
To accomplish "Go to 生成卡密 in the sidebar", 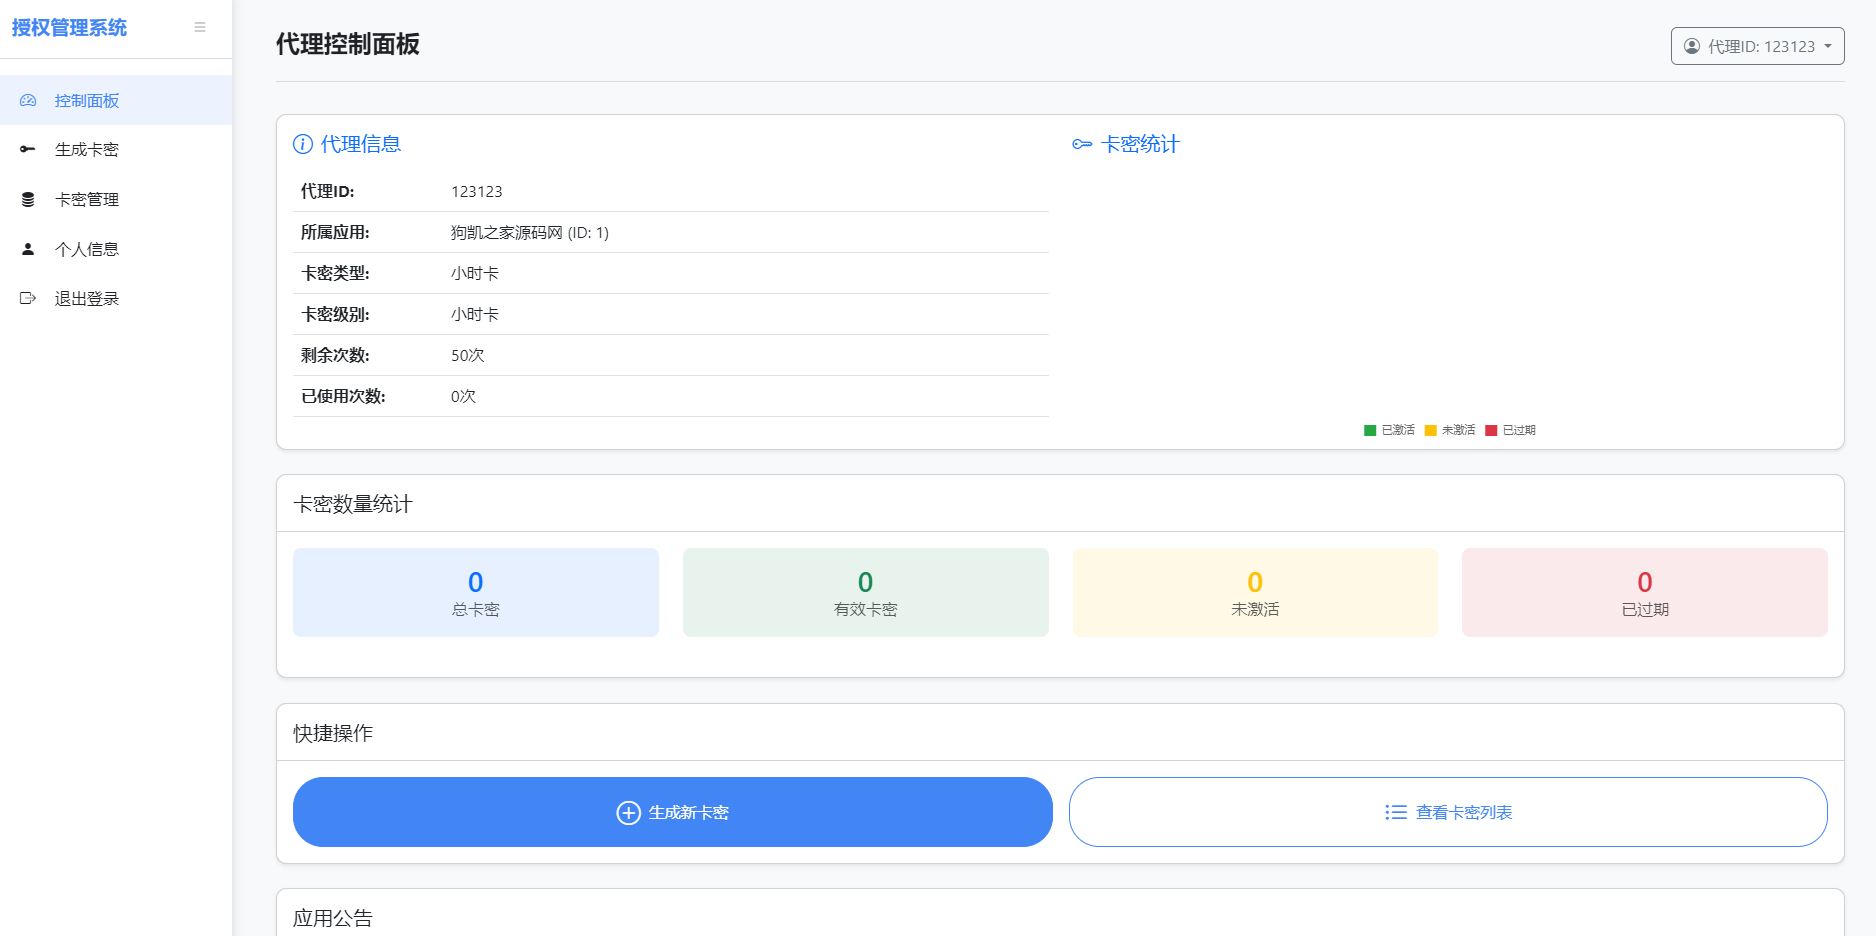I will point(116,149).
